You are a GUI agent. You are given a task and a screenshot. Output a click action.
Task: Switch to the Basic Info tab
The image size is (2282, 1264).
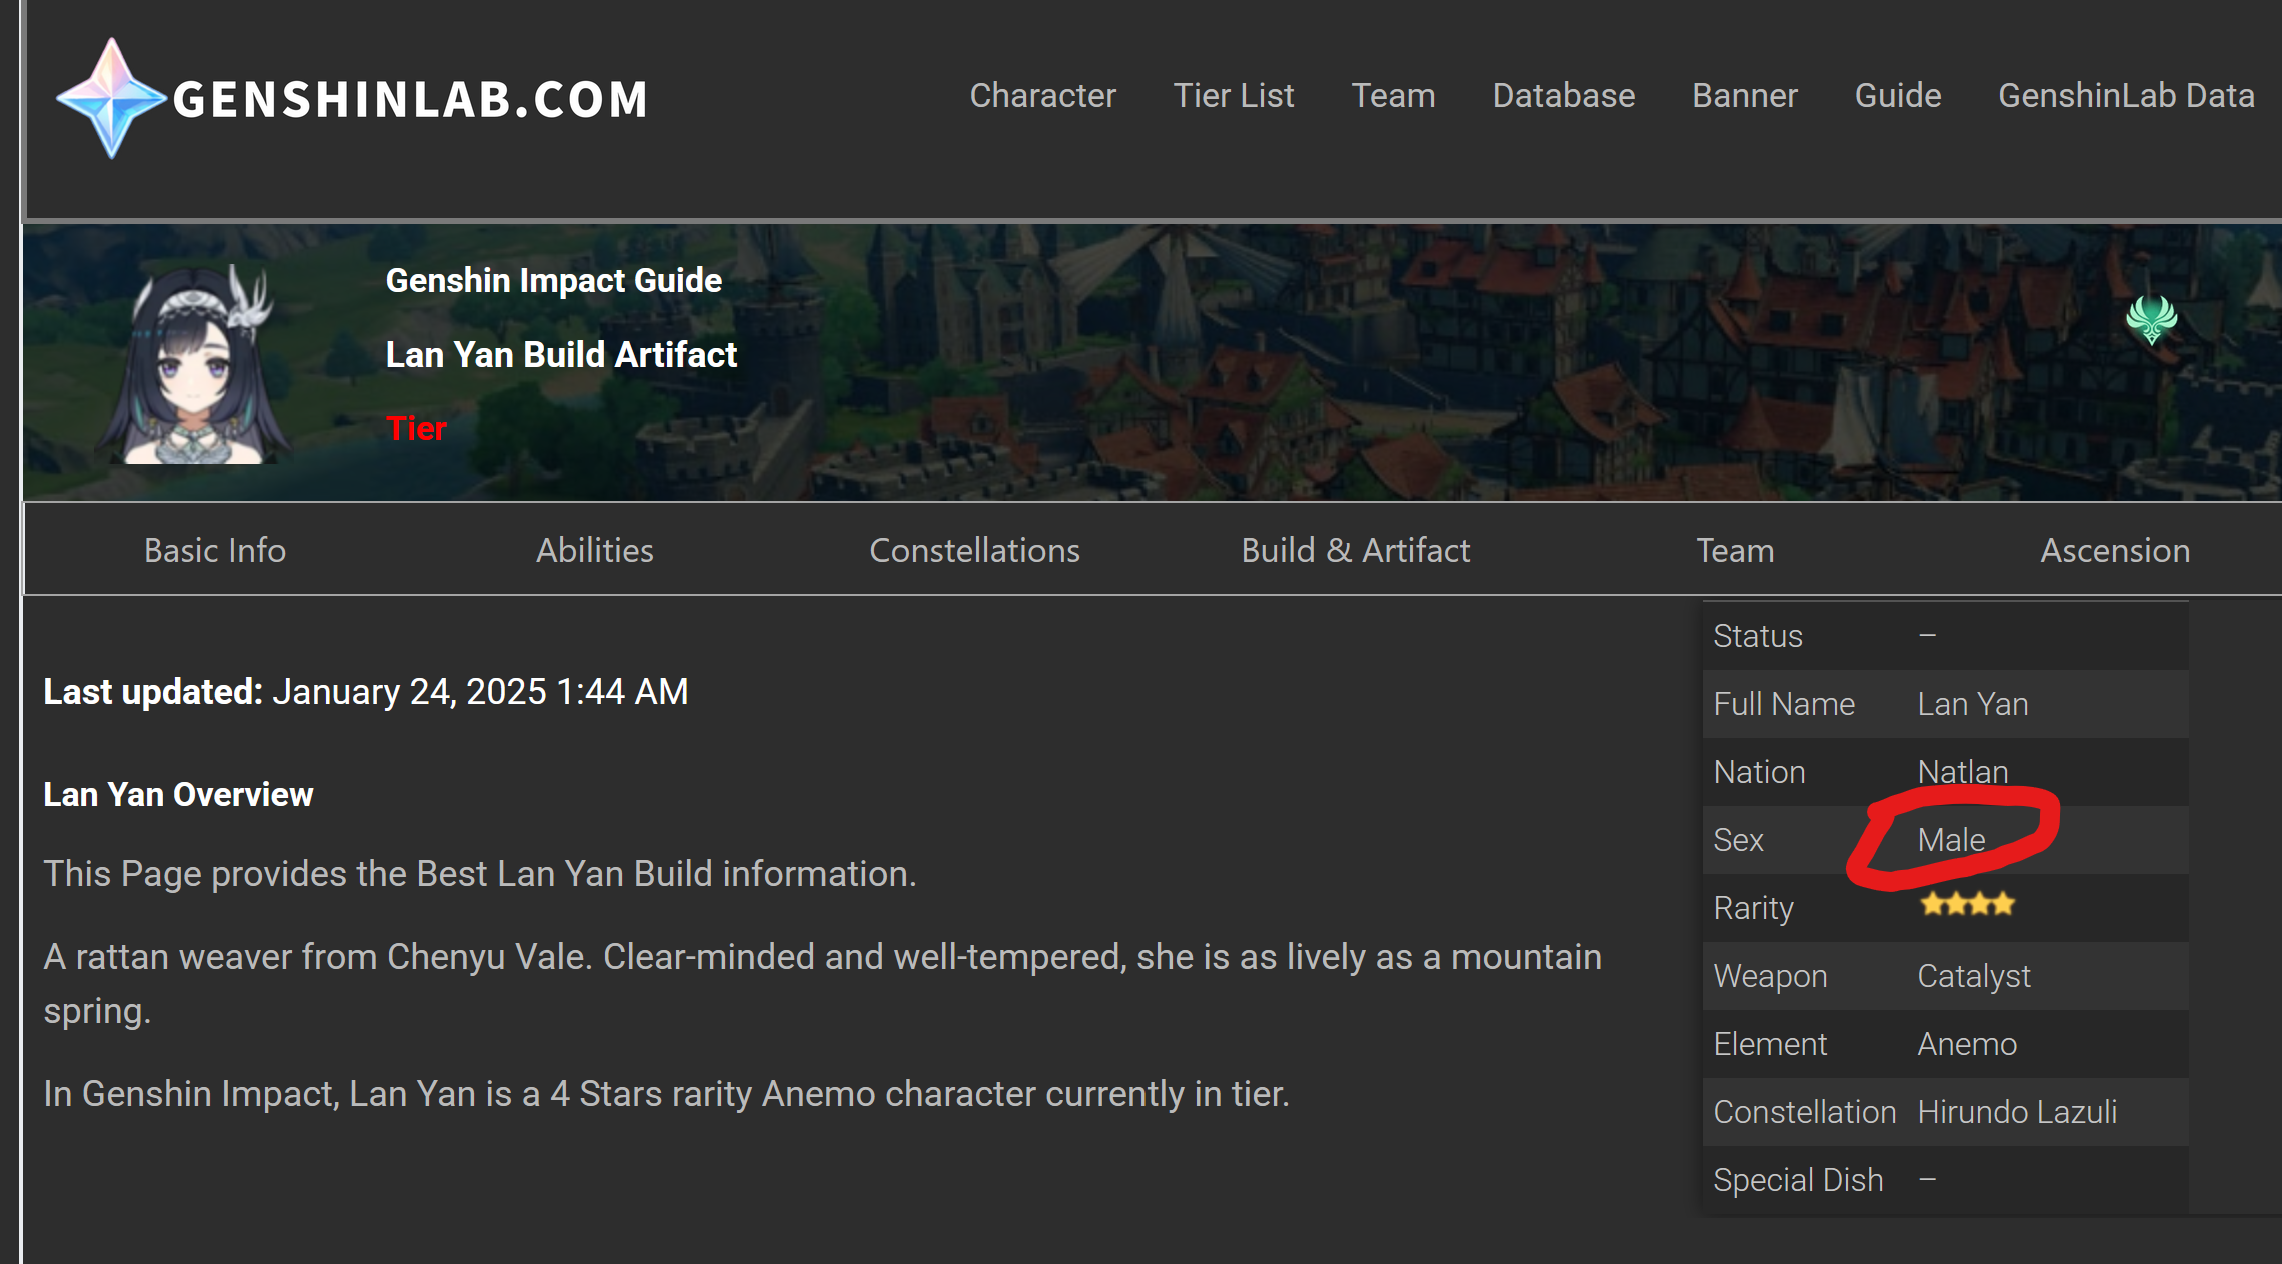pos(215,550)
